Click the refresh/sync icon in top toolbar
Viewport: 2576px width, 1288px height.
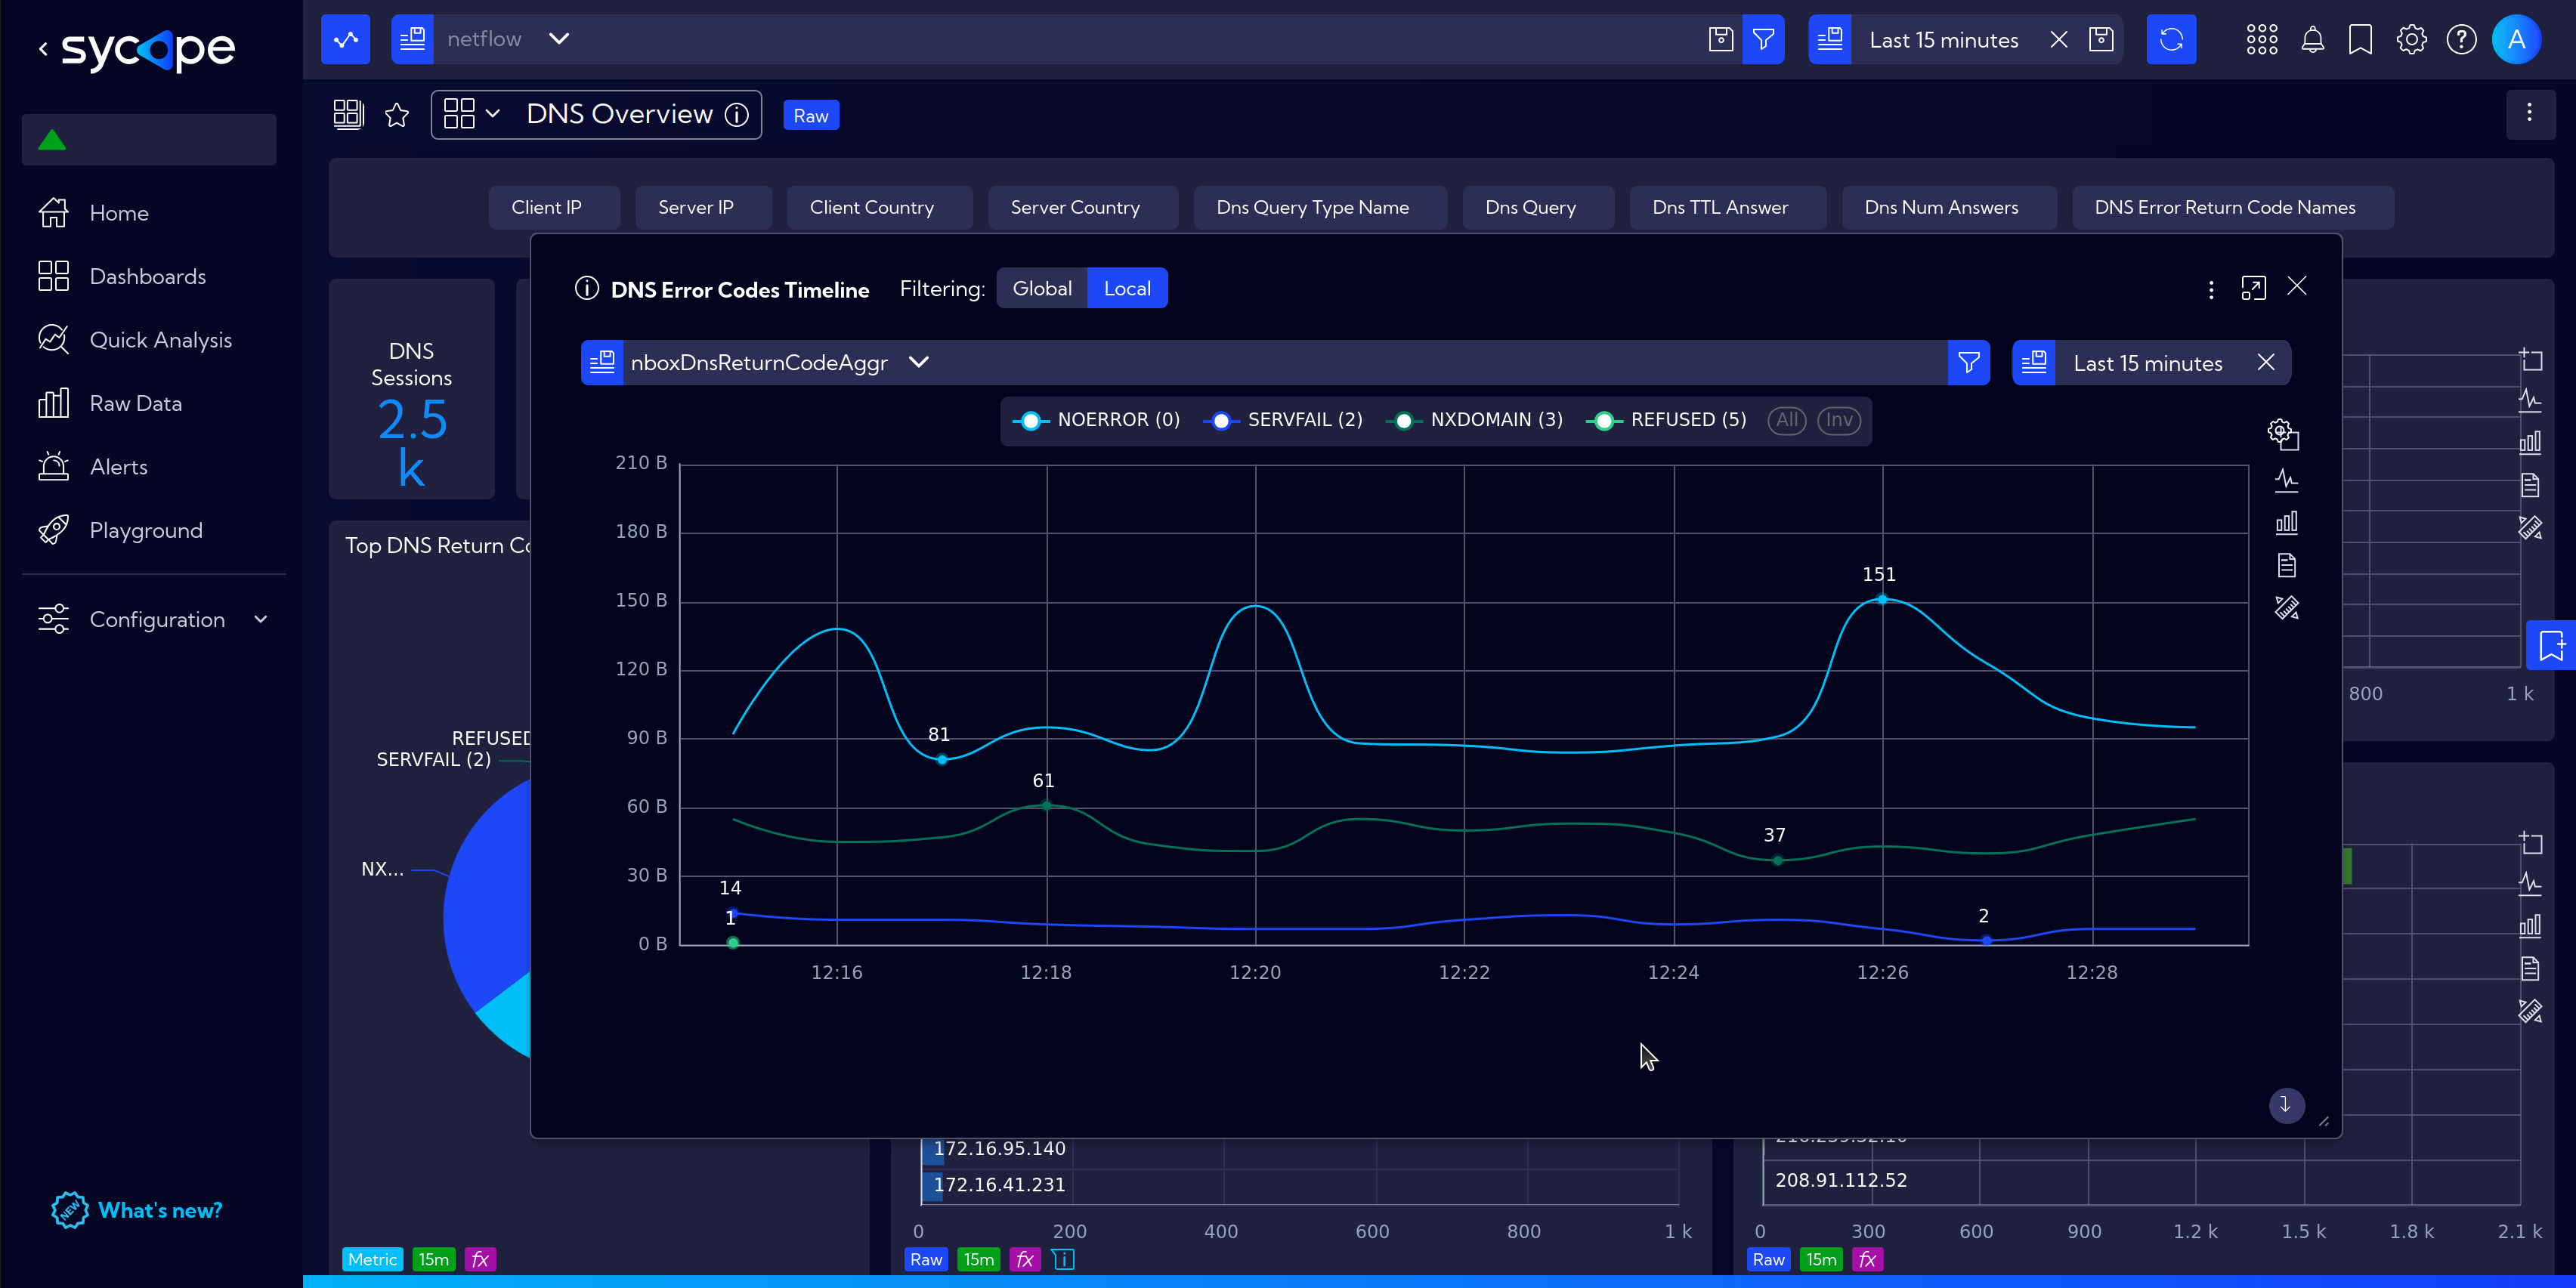click(2172, 38)
